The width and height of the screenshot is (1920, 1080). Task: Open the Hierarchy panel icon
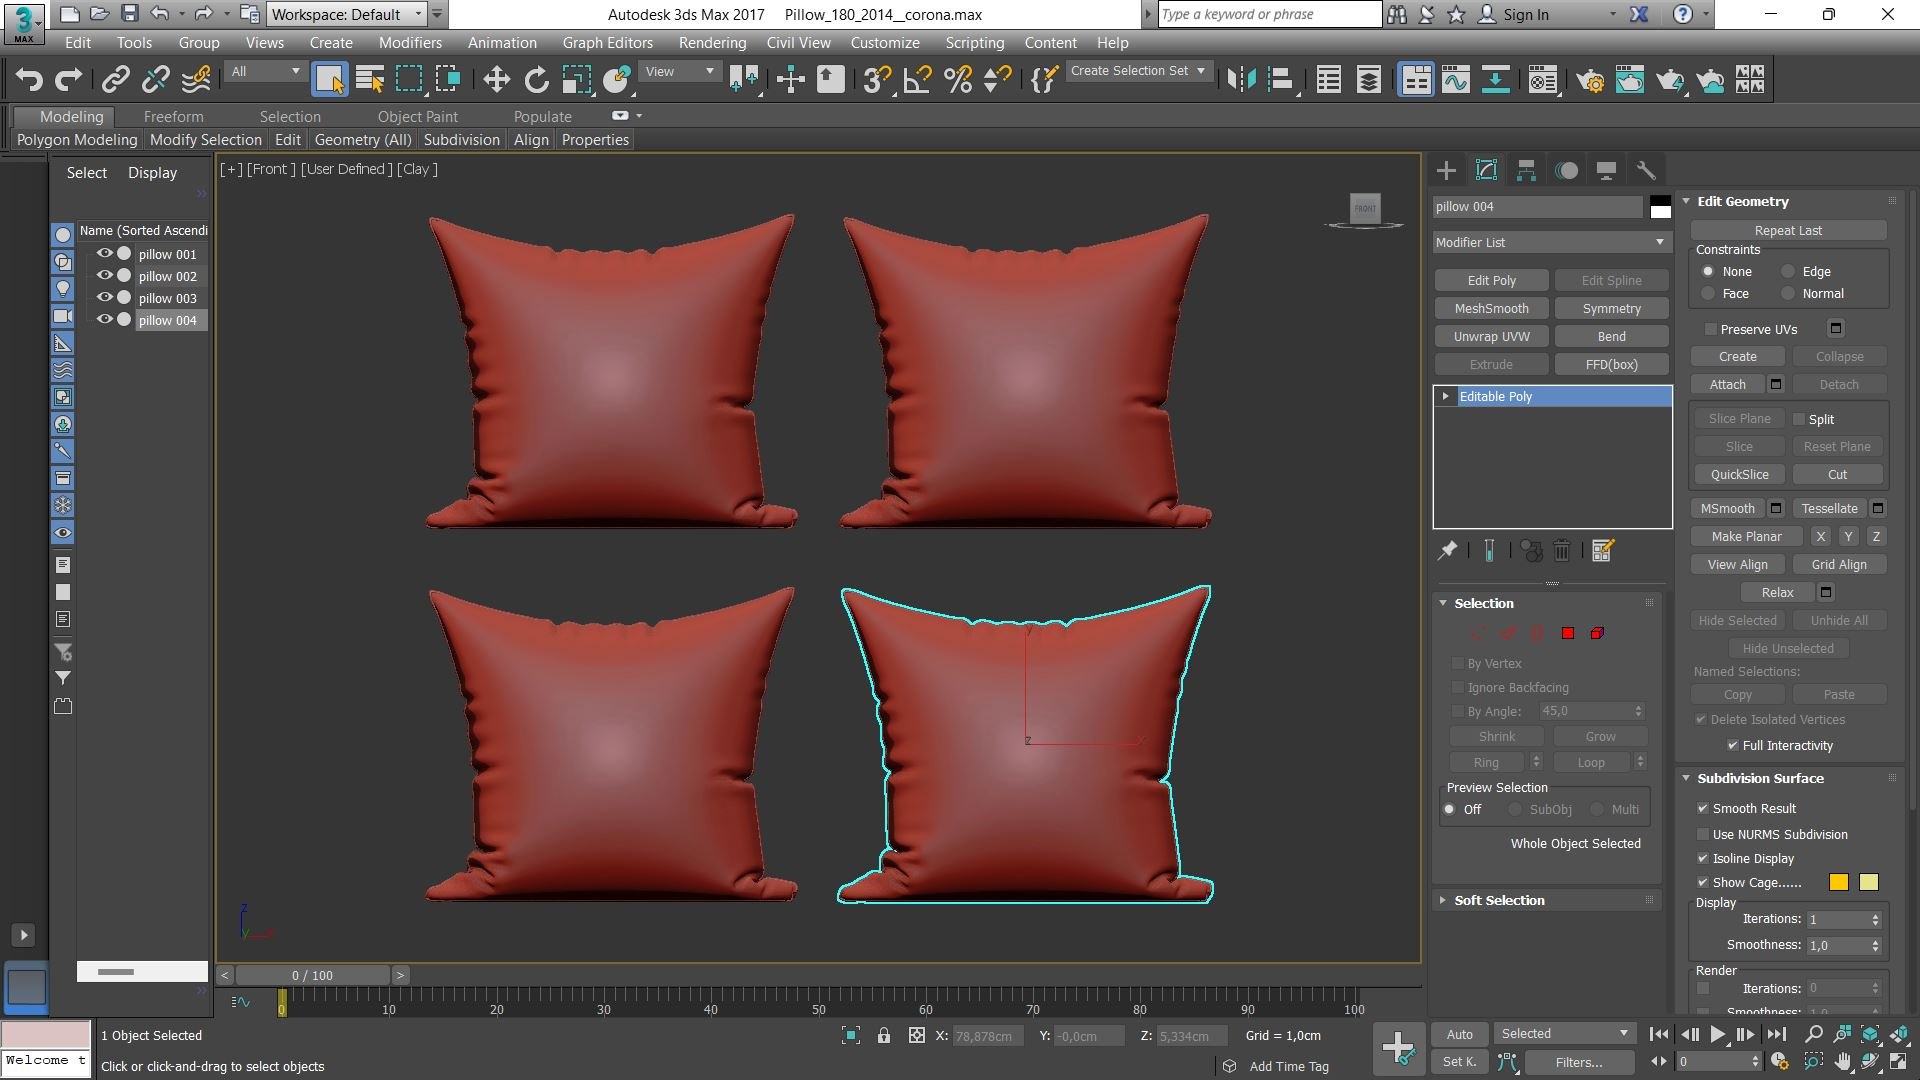point(1526,170)
